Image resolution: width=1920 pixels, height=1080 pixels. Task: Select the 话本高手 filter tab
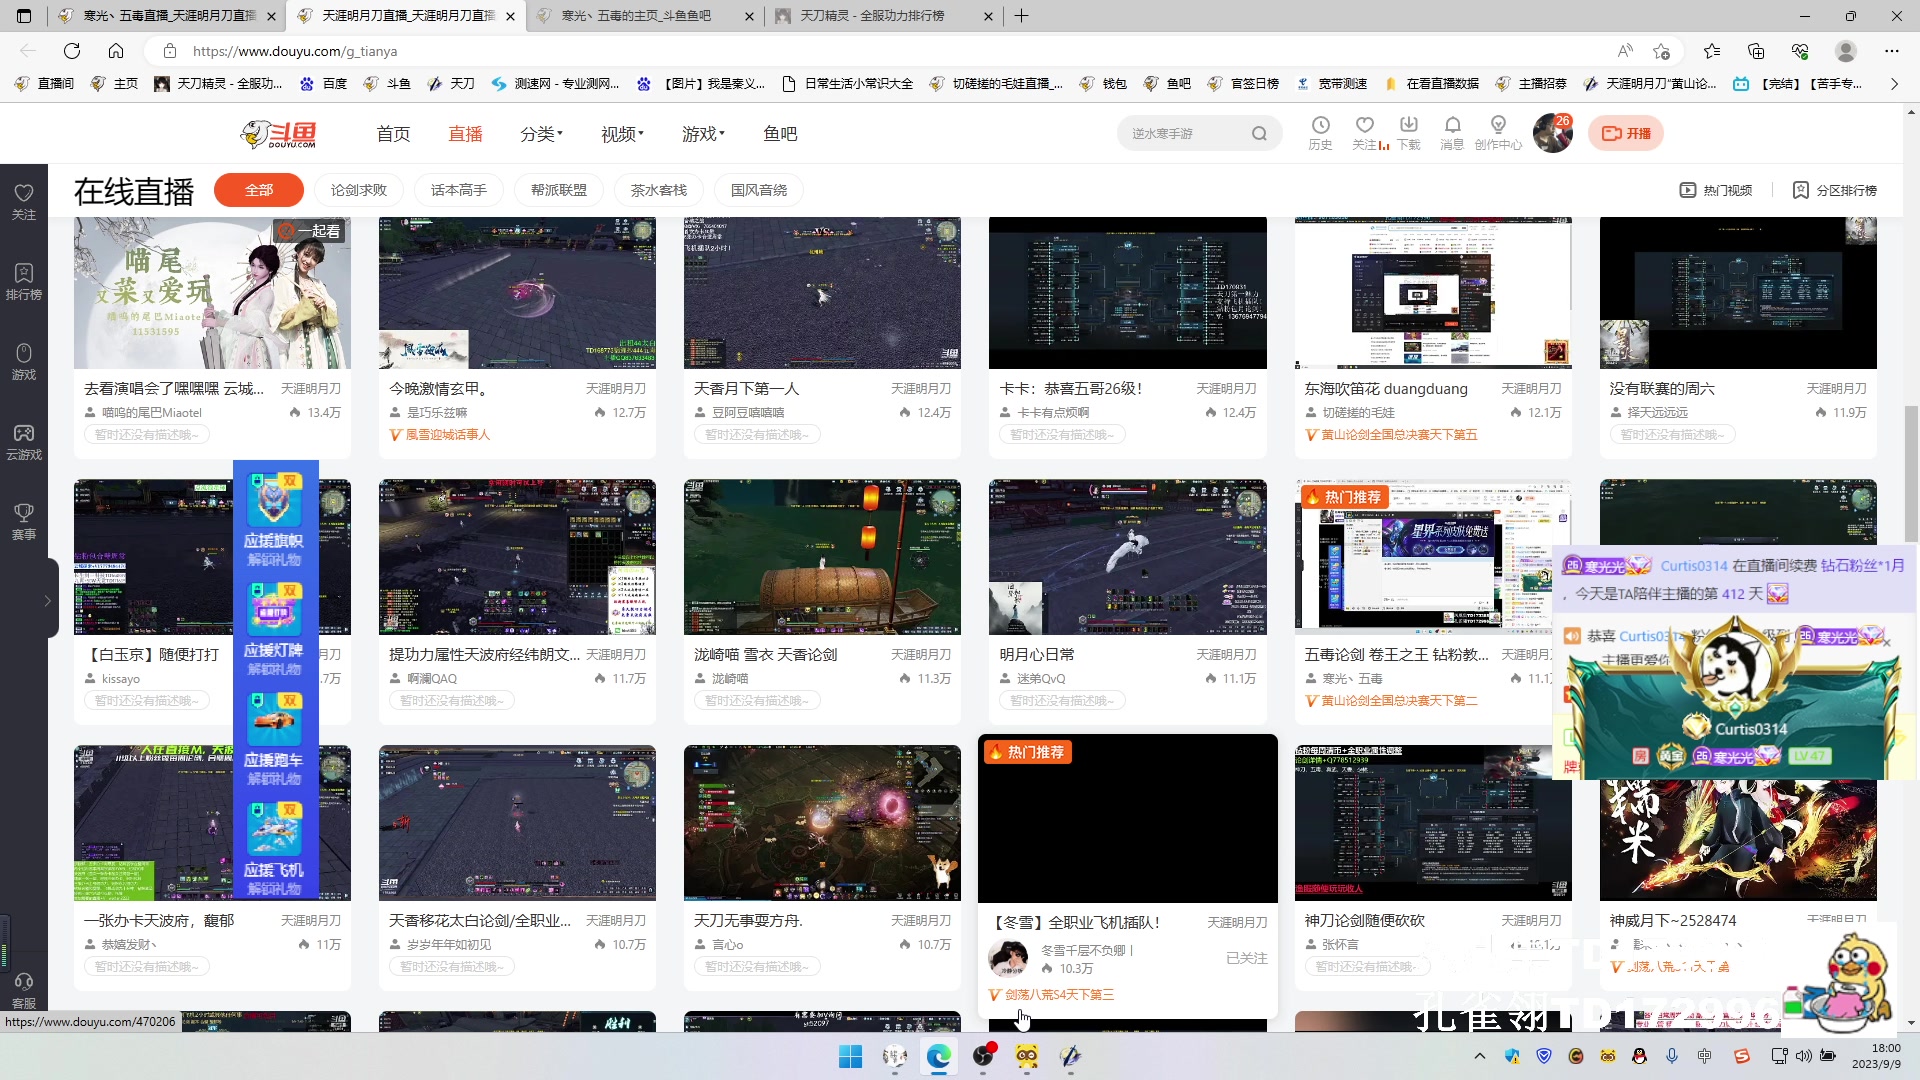coord(459,190)
